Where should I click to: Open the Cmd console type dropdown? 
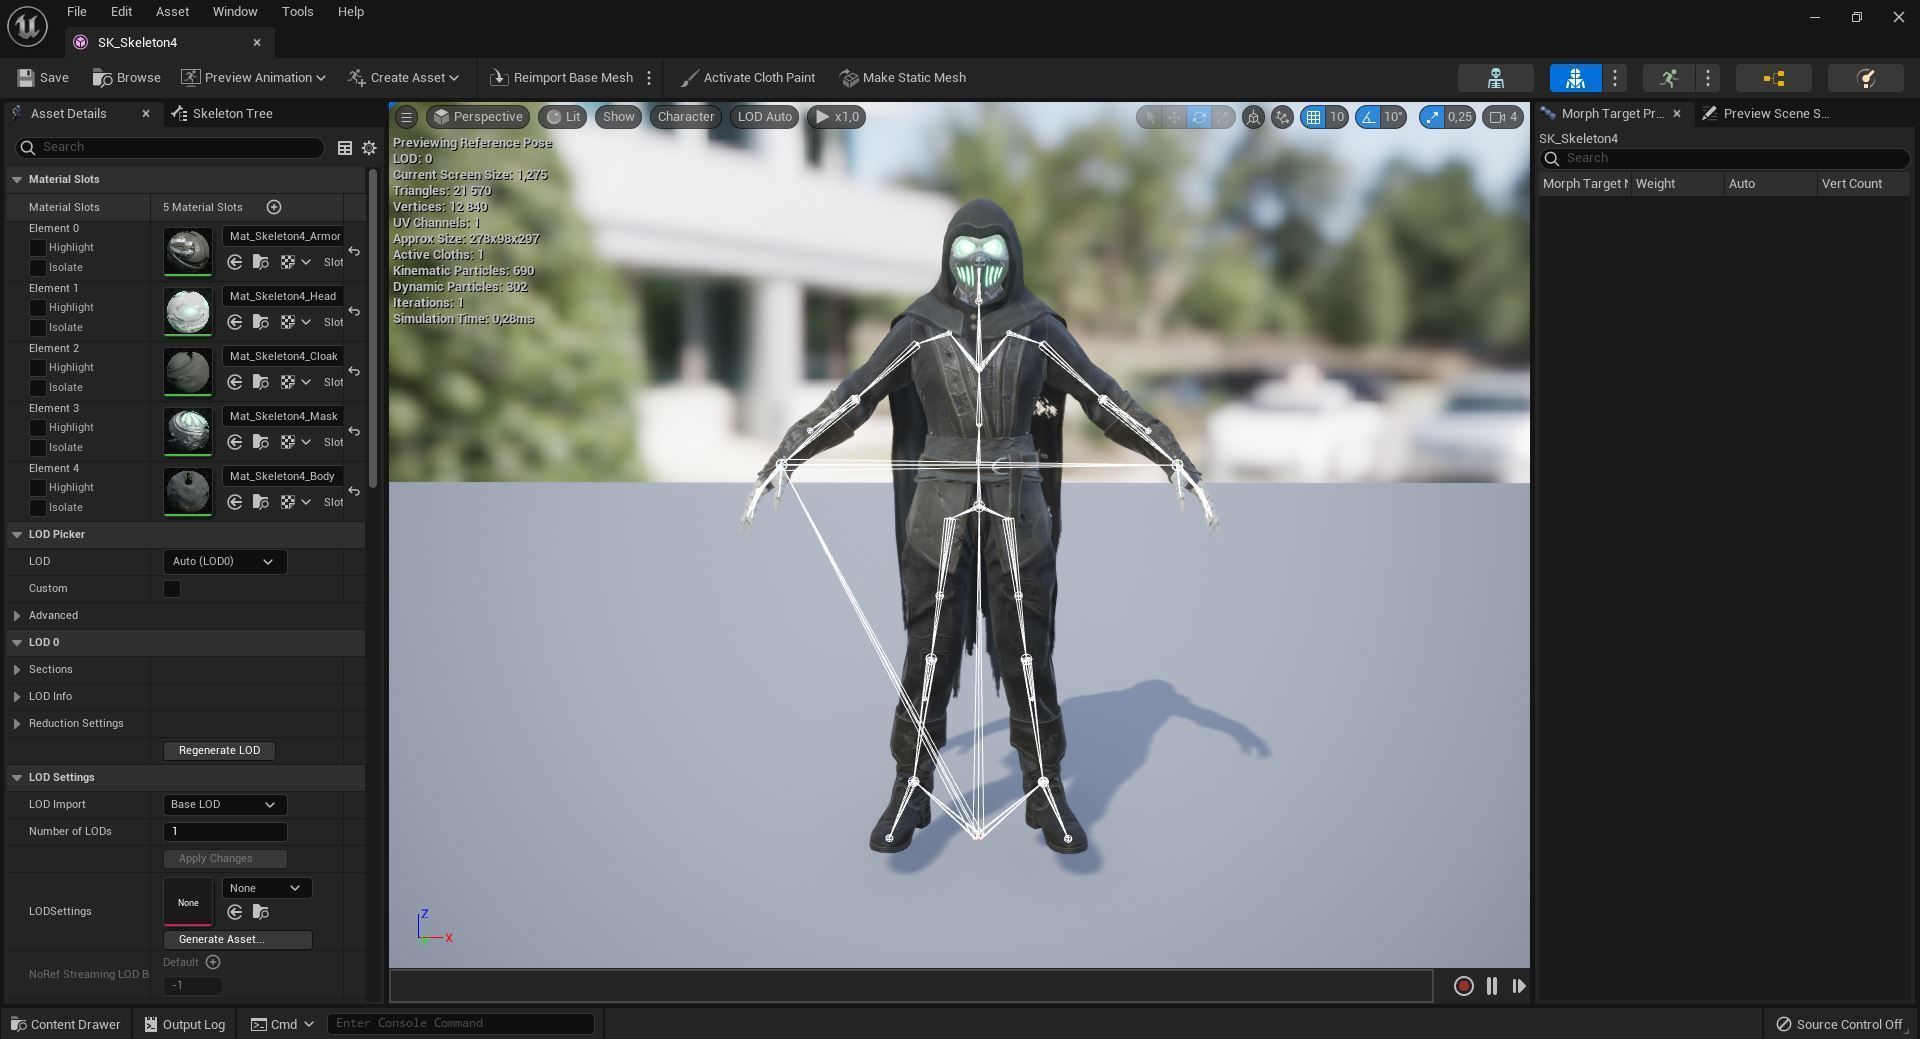pos(283,1024)
